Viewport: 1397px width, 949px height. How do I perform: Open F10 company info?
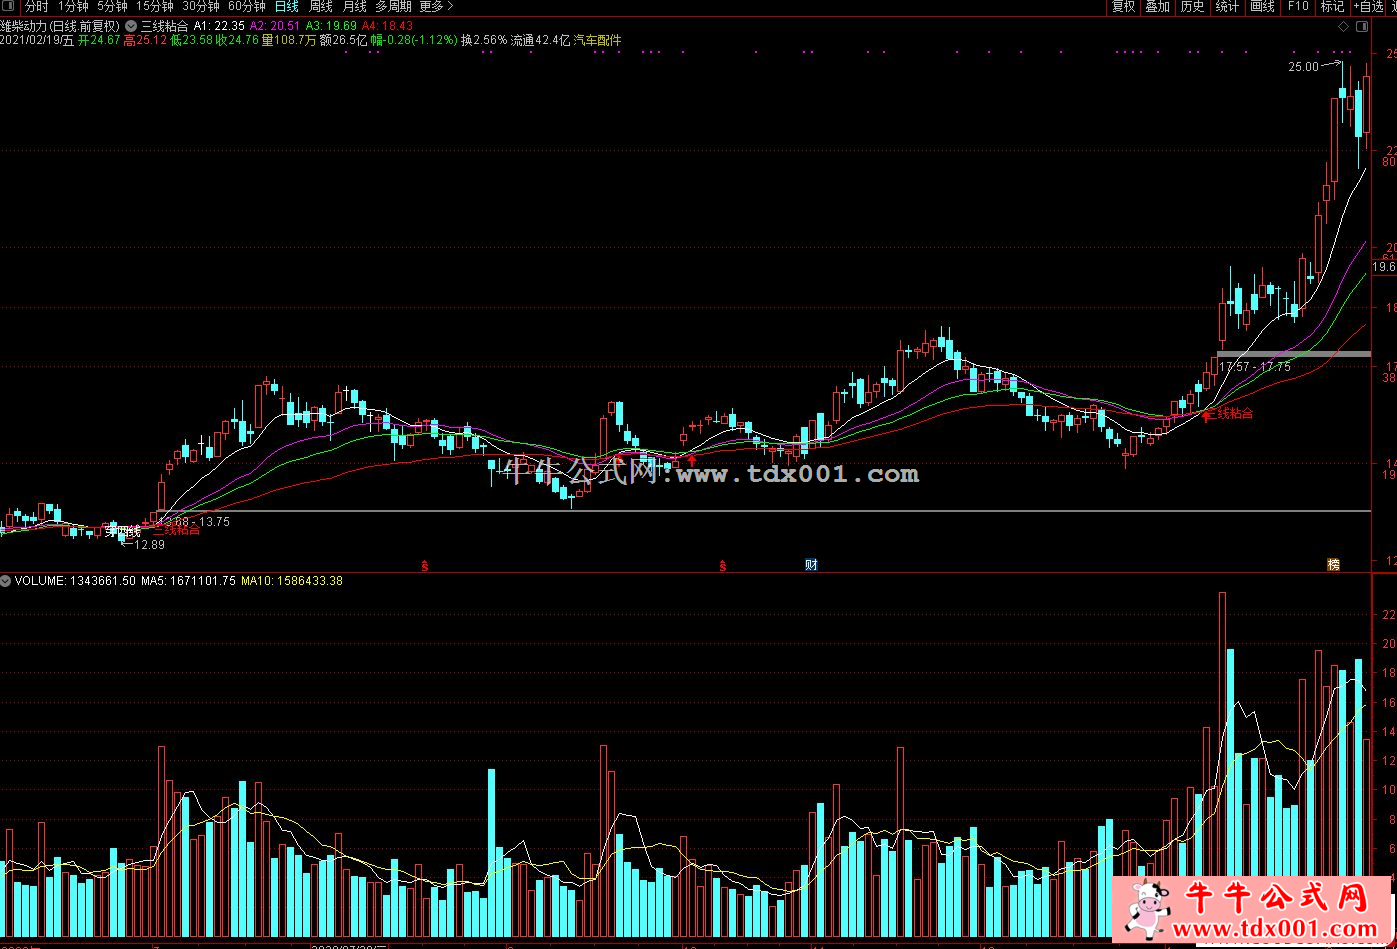(1297, 6)
